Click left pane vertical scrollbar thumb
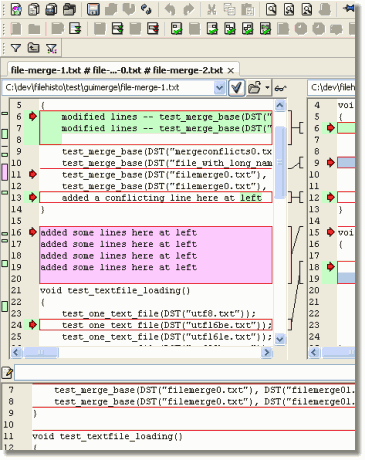Viewport: 365px width, 460px height. [280, 162]
